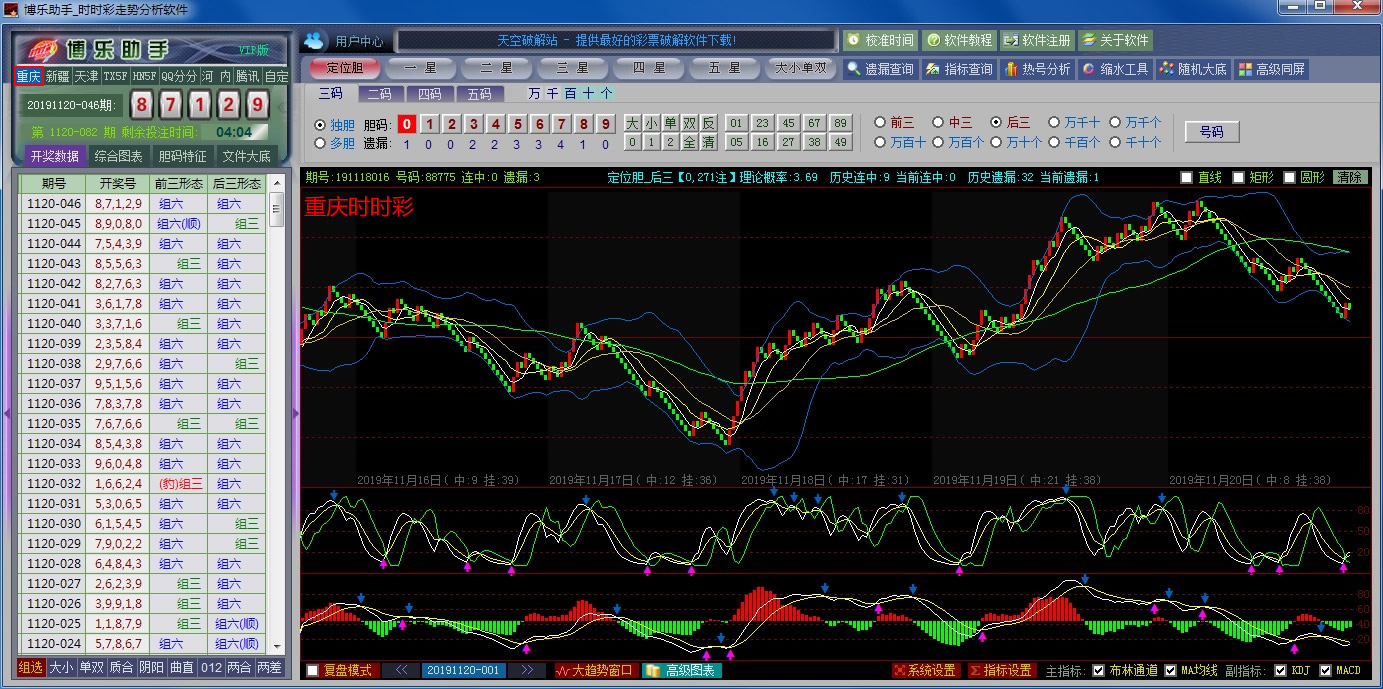The width and height of the screenshot is (1383, 689).
Task: Click the 号码 button
Action: coord(1211,132)
